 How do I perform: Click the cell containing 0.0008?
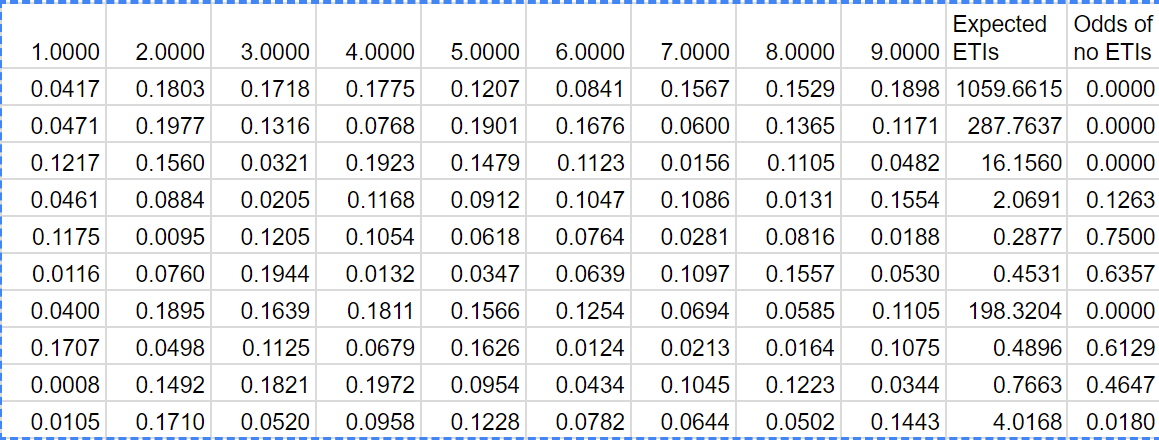click(66, 385)
